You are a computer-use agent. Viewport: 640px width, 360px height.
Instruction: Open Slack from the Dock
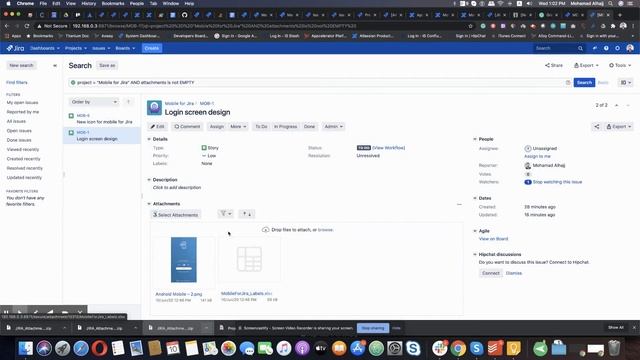(x=440, y=348)
